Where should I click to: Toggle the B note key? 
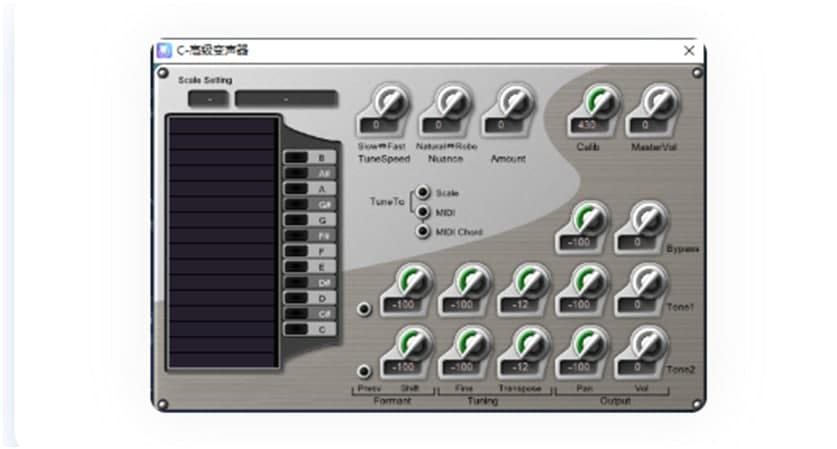pyautogui.click(x=310, y=157)
